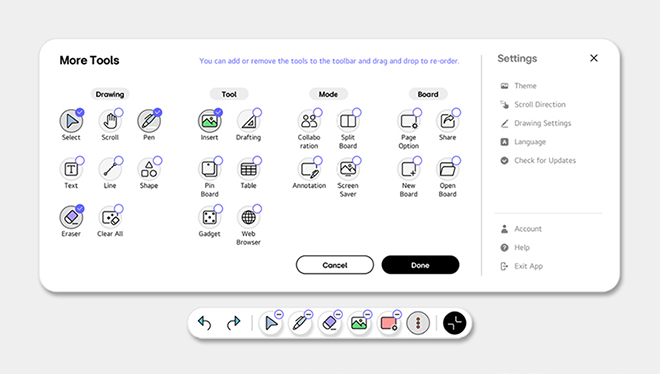Uncheck the Select tool checkmark badge
Viewport: 660px width, 374px height.
click(80, 112)
